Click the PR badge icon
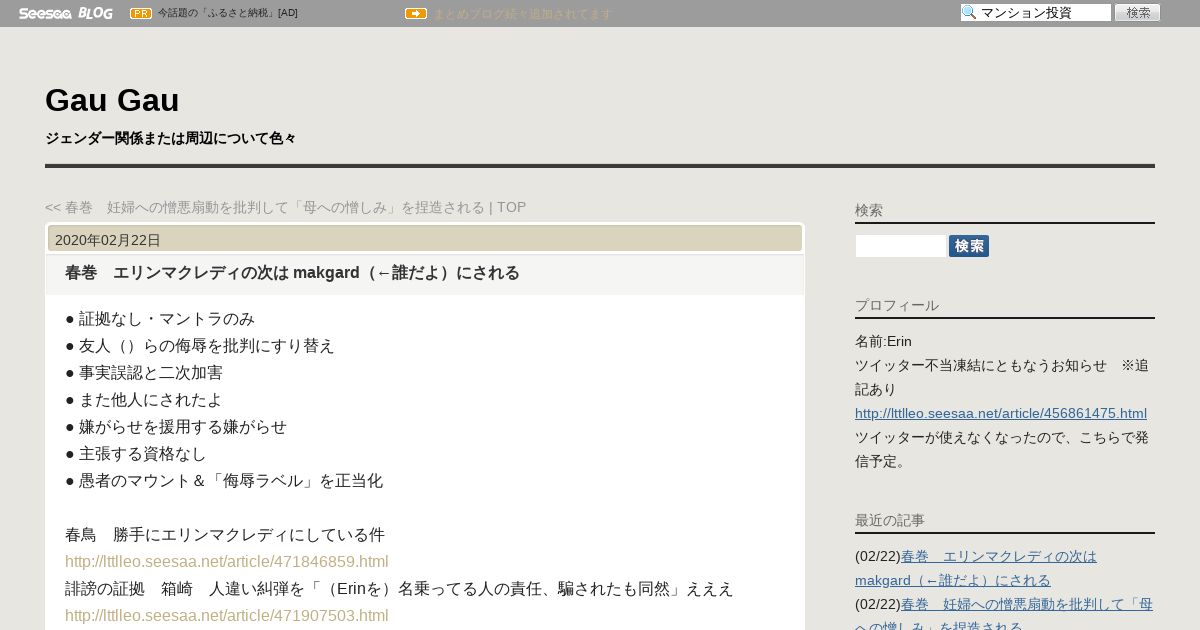The image size is (1200, 630). [x=141, y=13]
